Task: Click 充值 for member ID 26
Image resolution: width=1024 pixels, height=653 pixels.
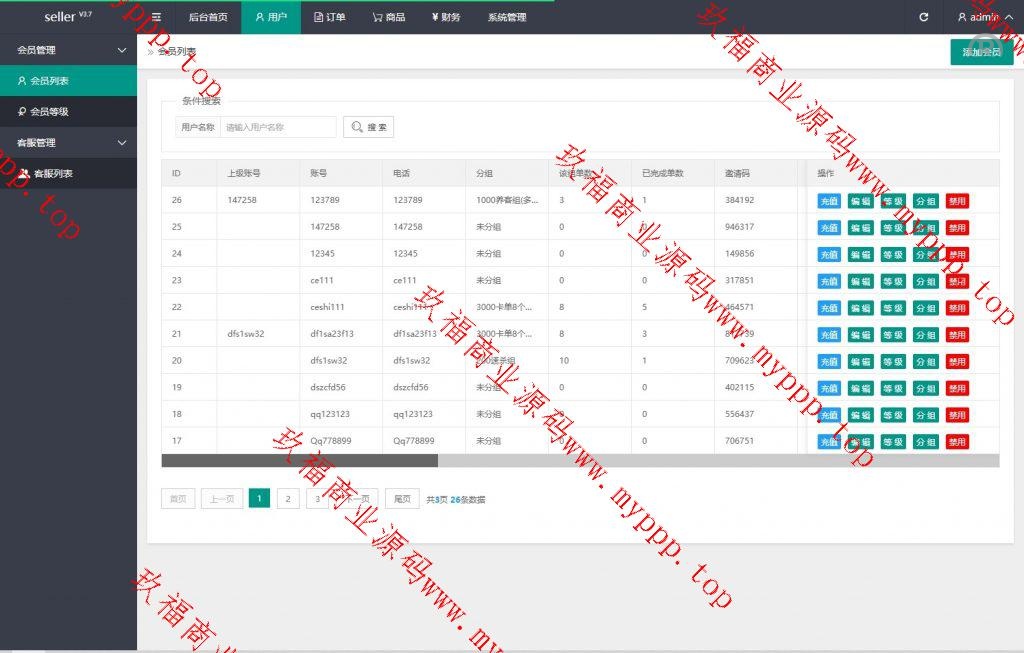Action: tap(829, 201)
